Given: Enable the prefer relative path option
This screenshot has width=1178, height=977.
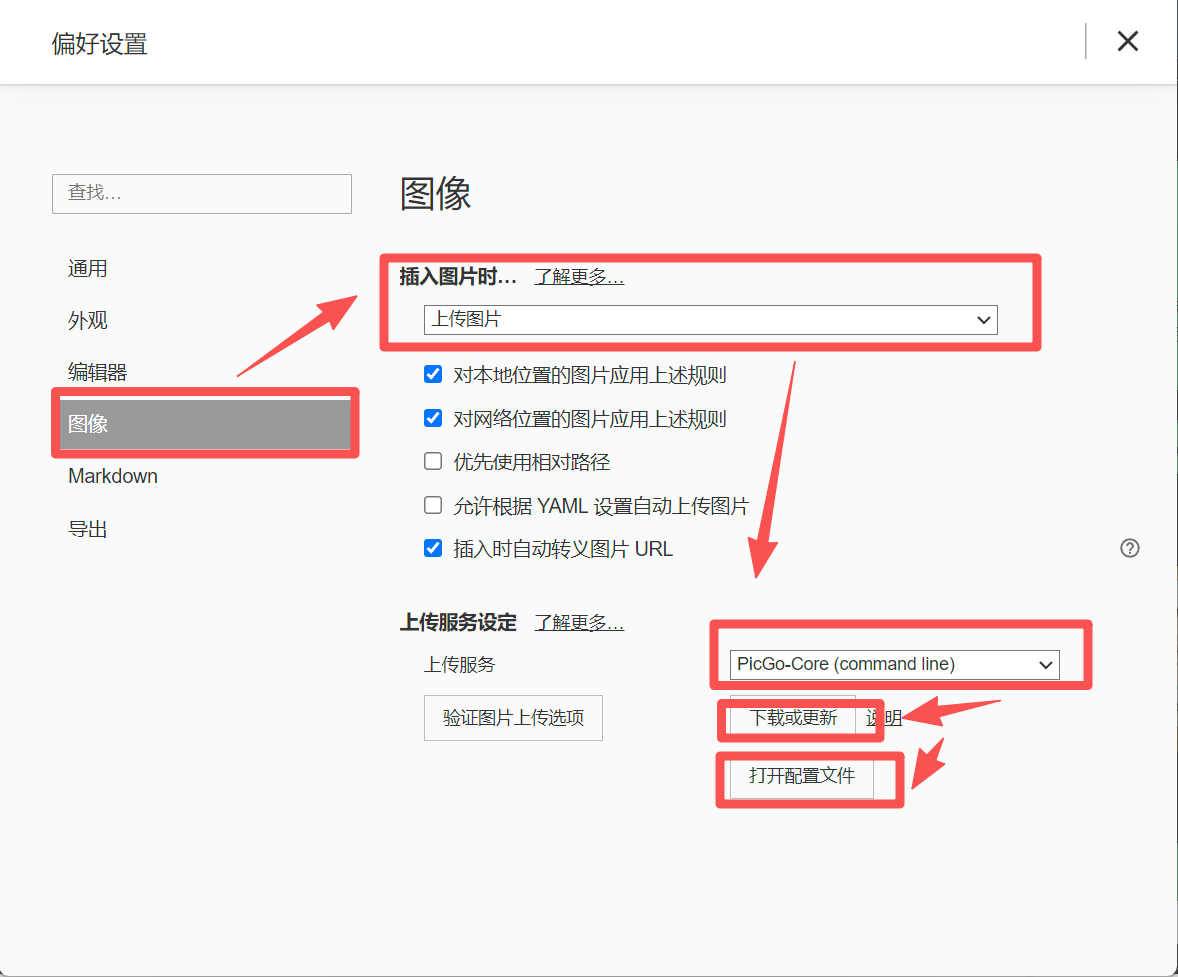Looking at the screenshot, I should click(x=433, y=462).
